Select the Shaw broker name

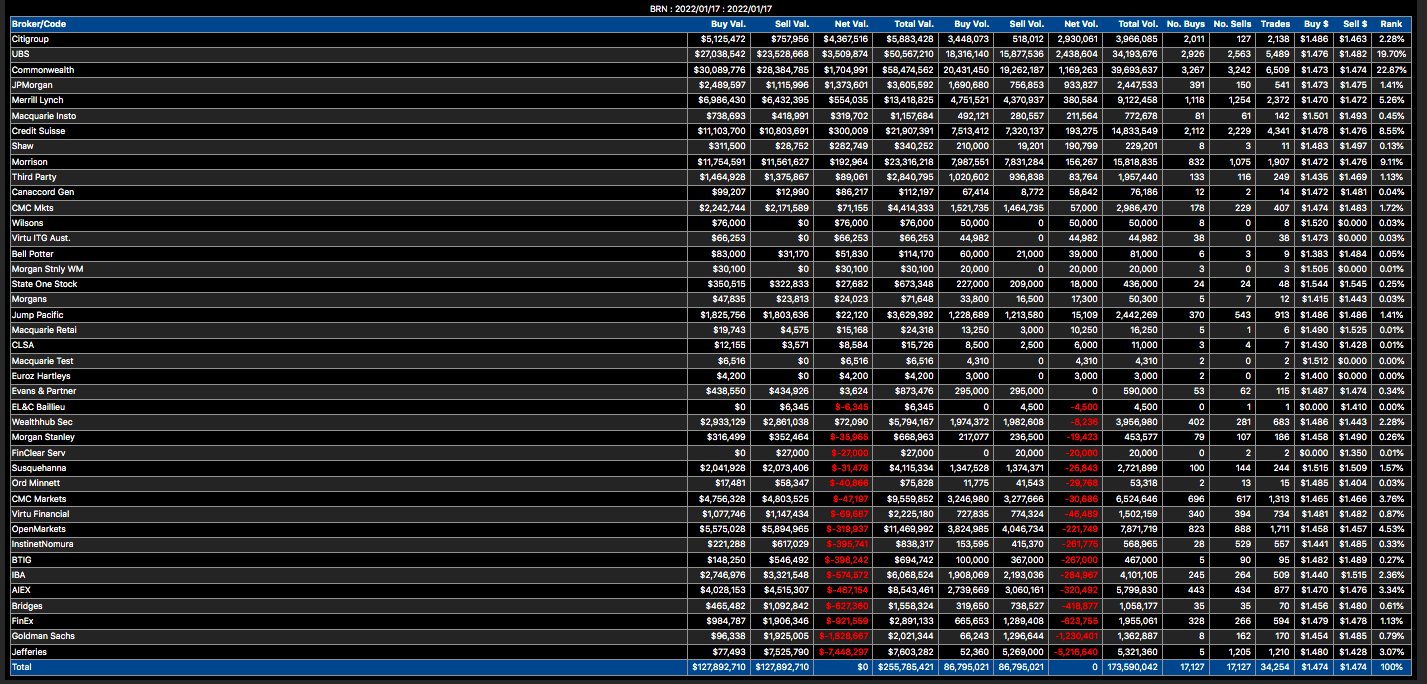[x=22, y=146]
